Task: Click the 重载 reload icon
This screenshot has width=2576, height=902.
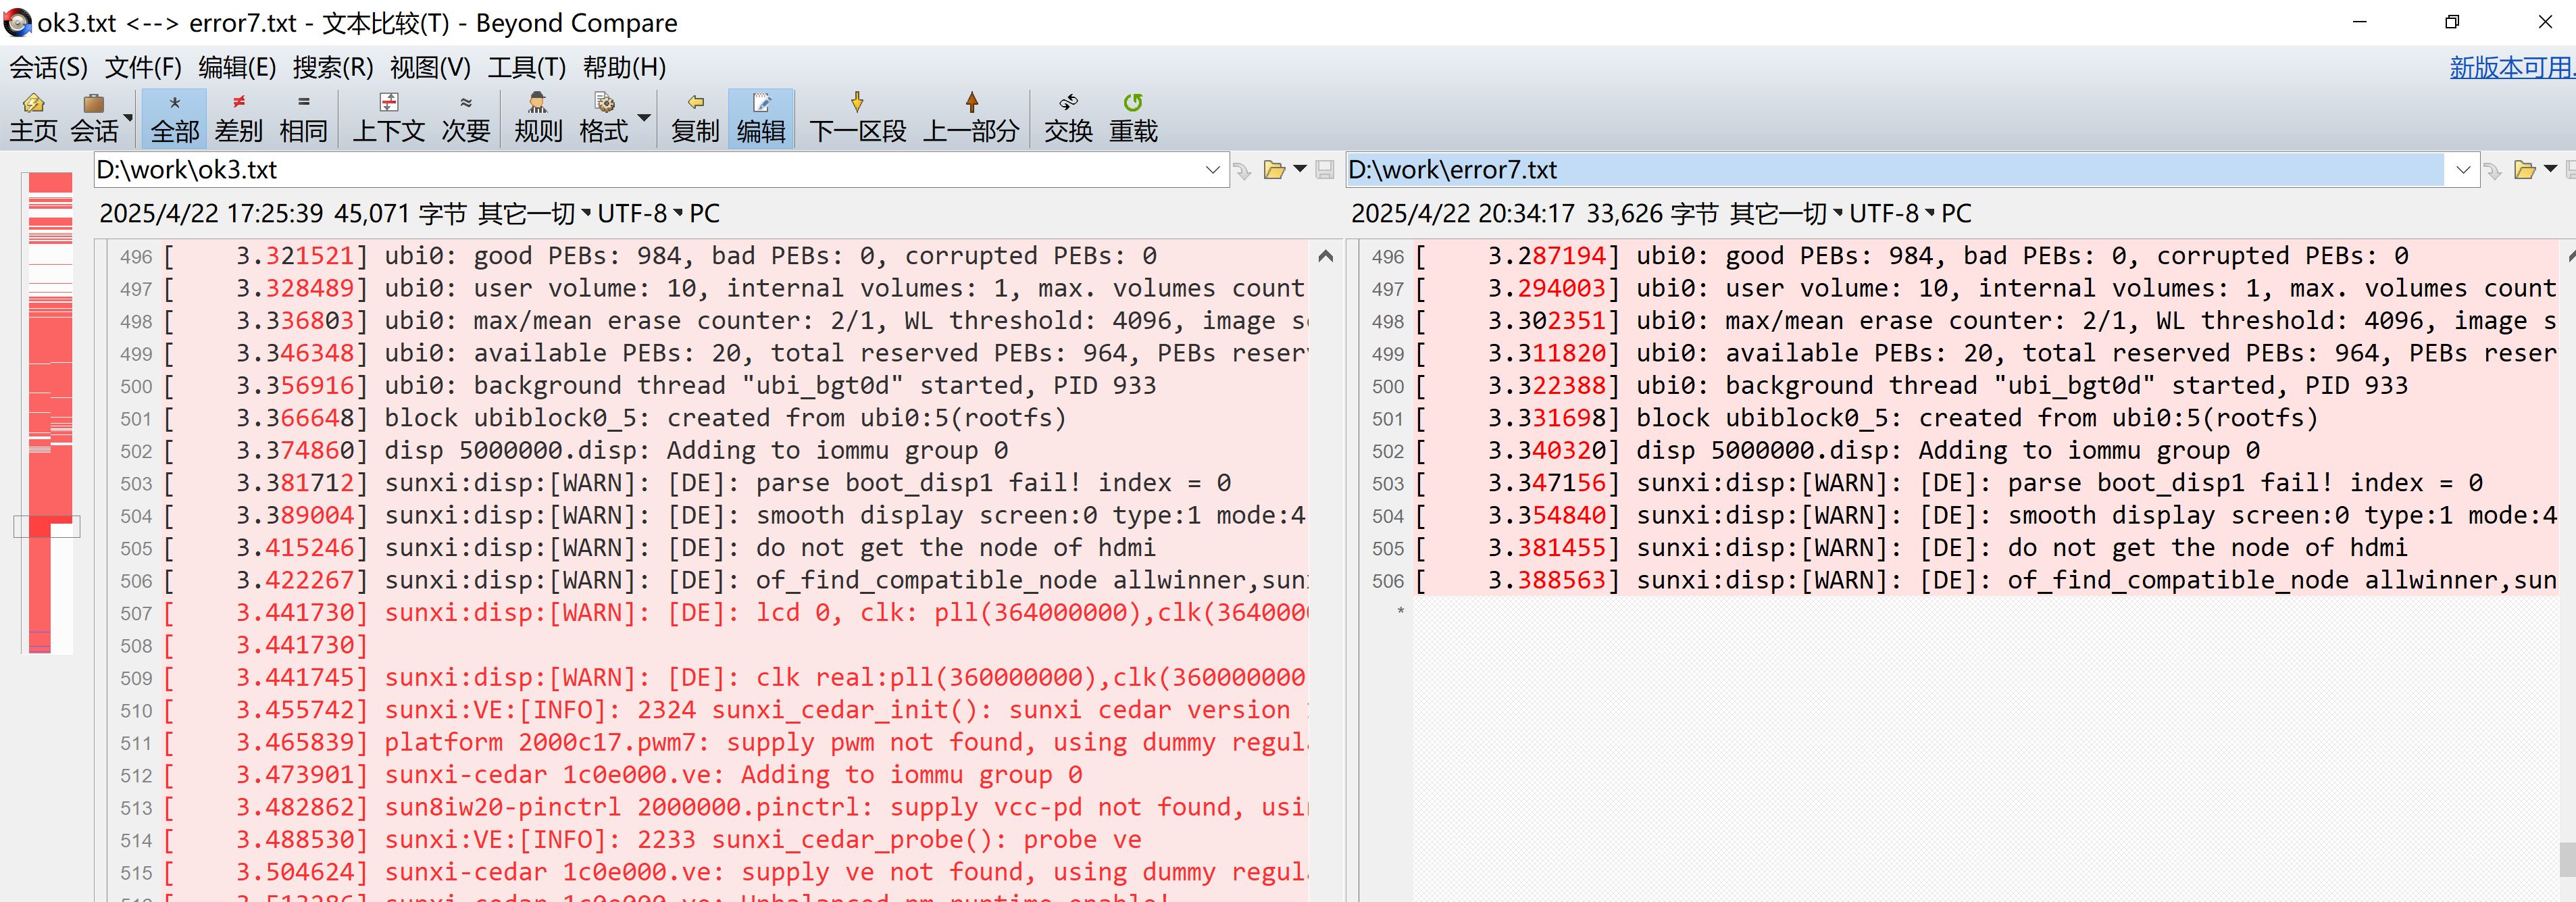Action: point(1133,118)
